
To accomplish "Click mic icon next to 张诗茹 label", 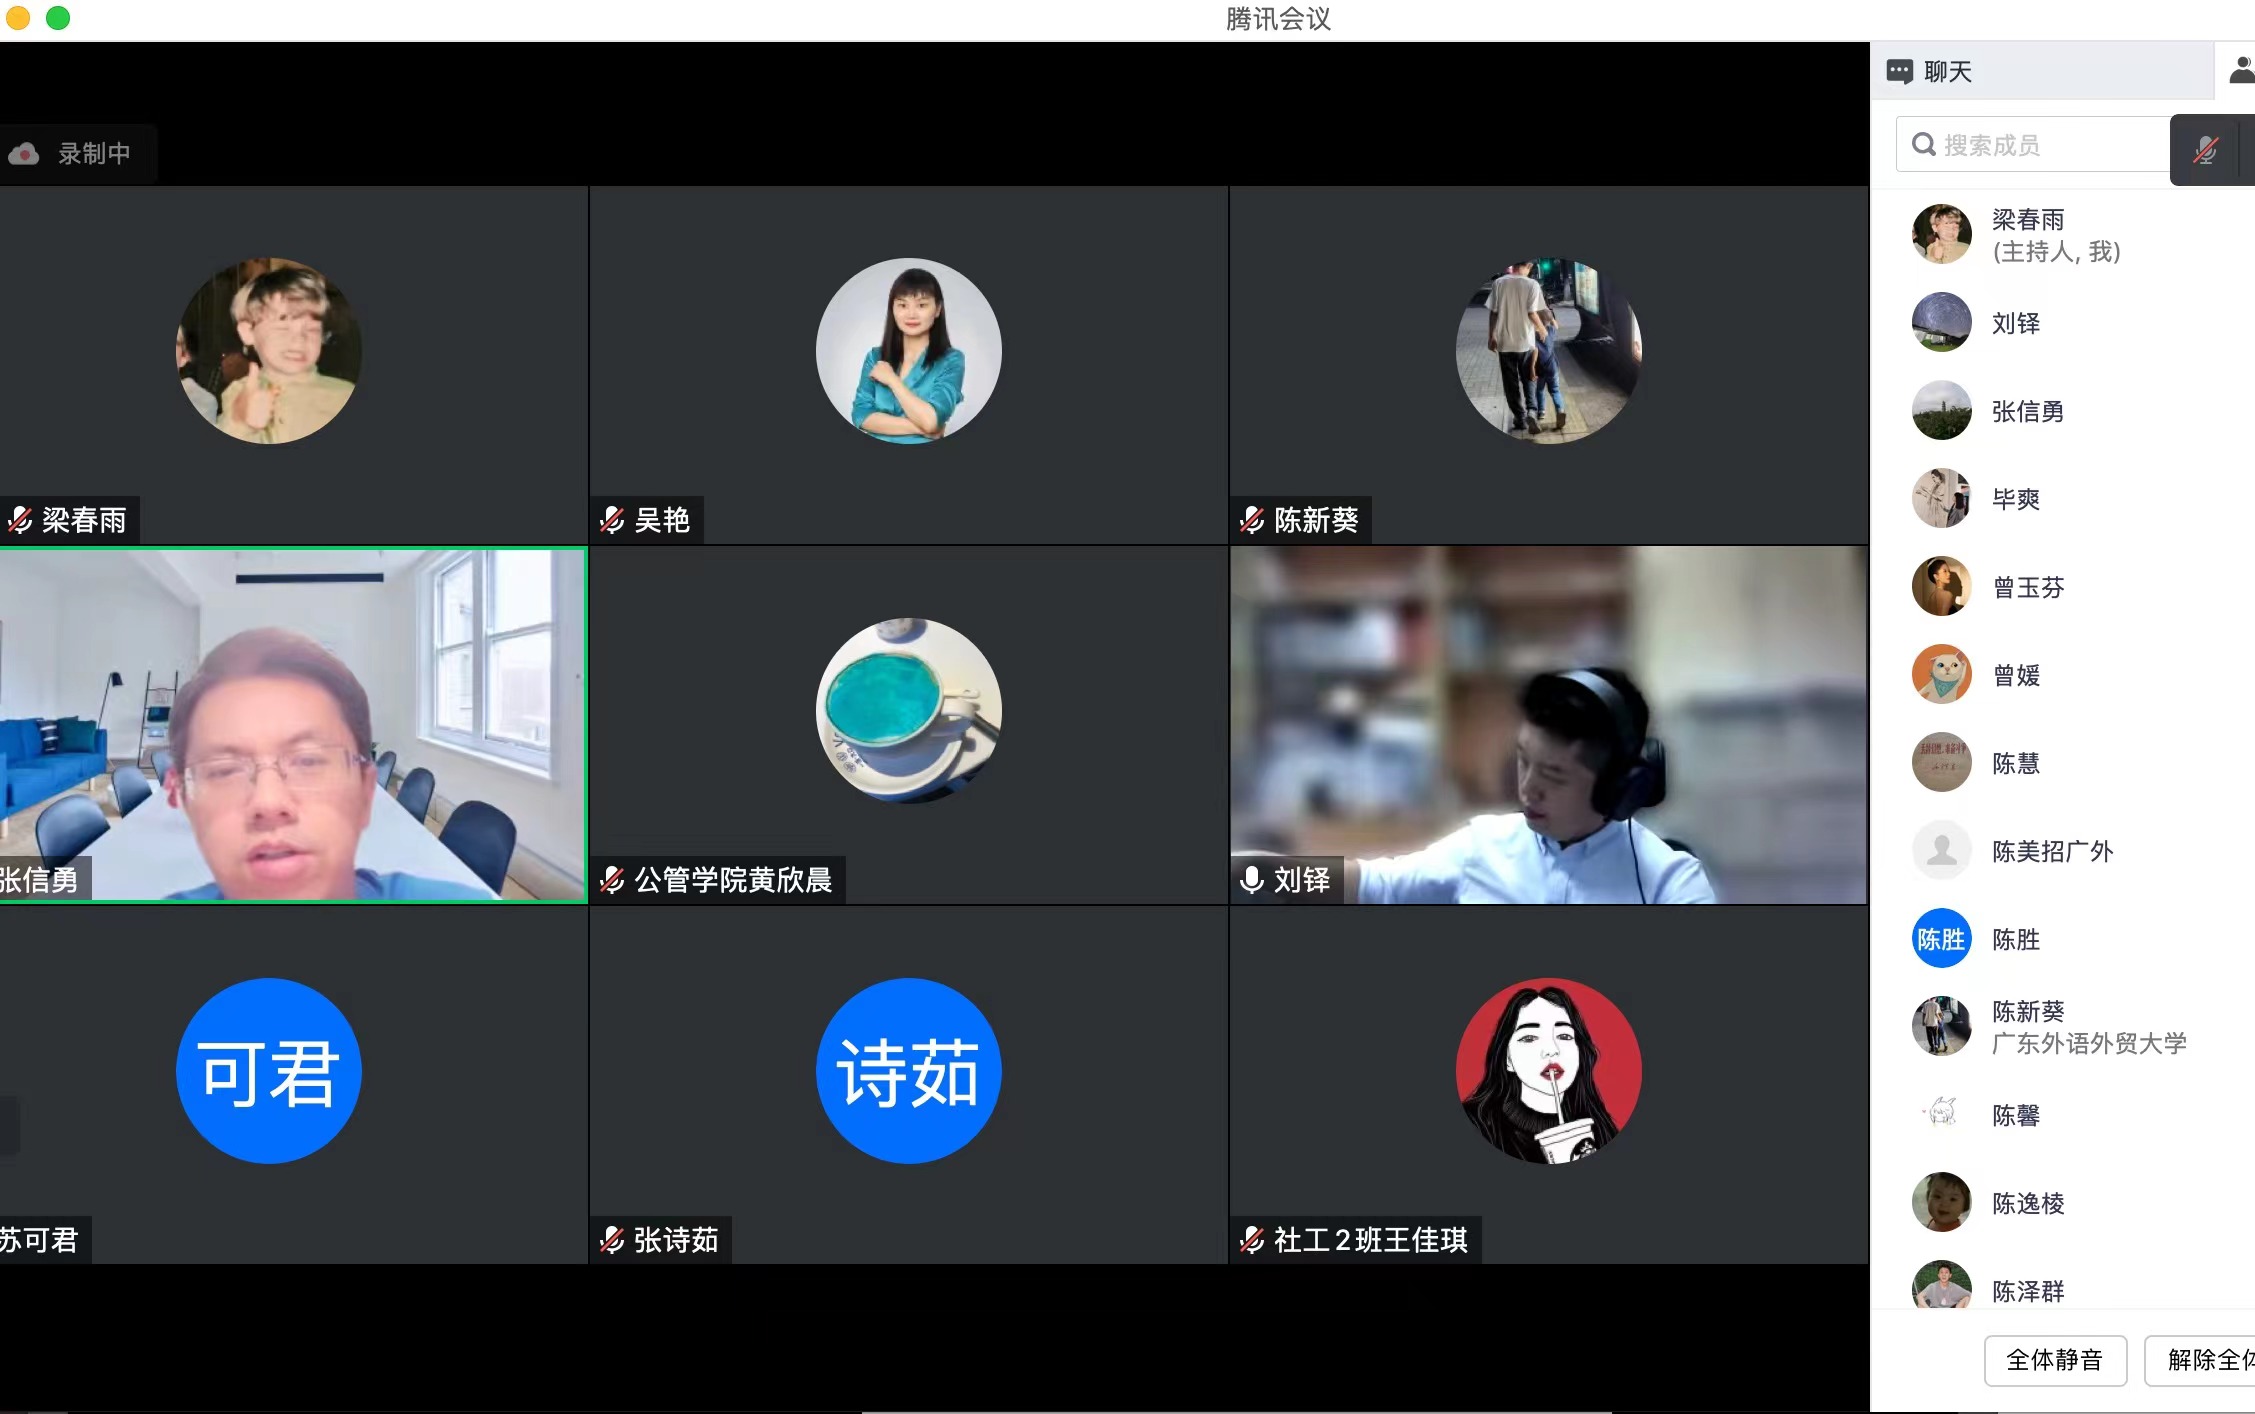I will [612, 1240].
